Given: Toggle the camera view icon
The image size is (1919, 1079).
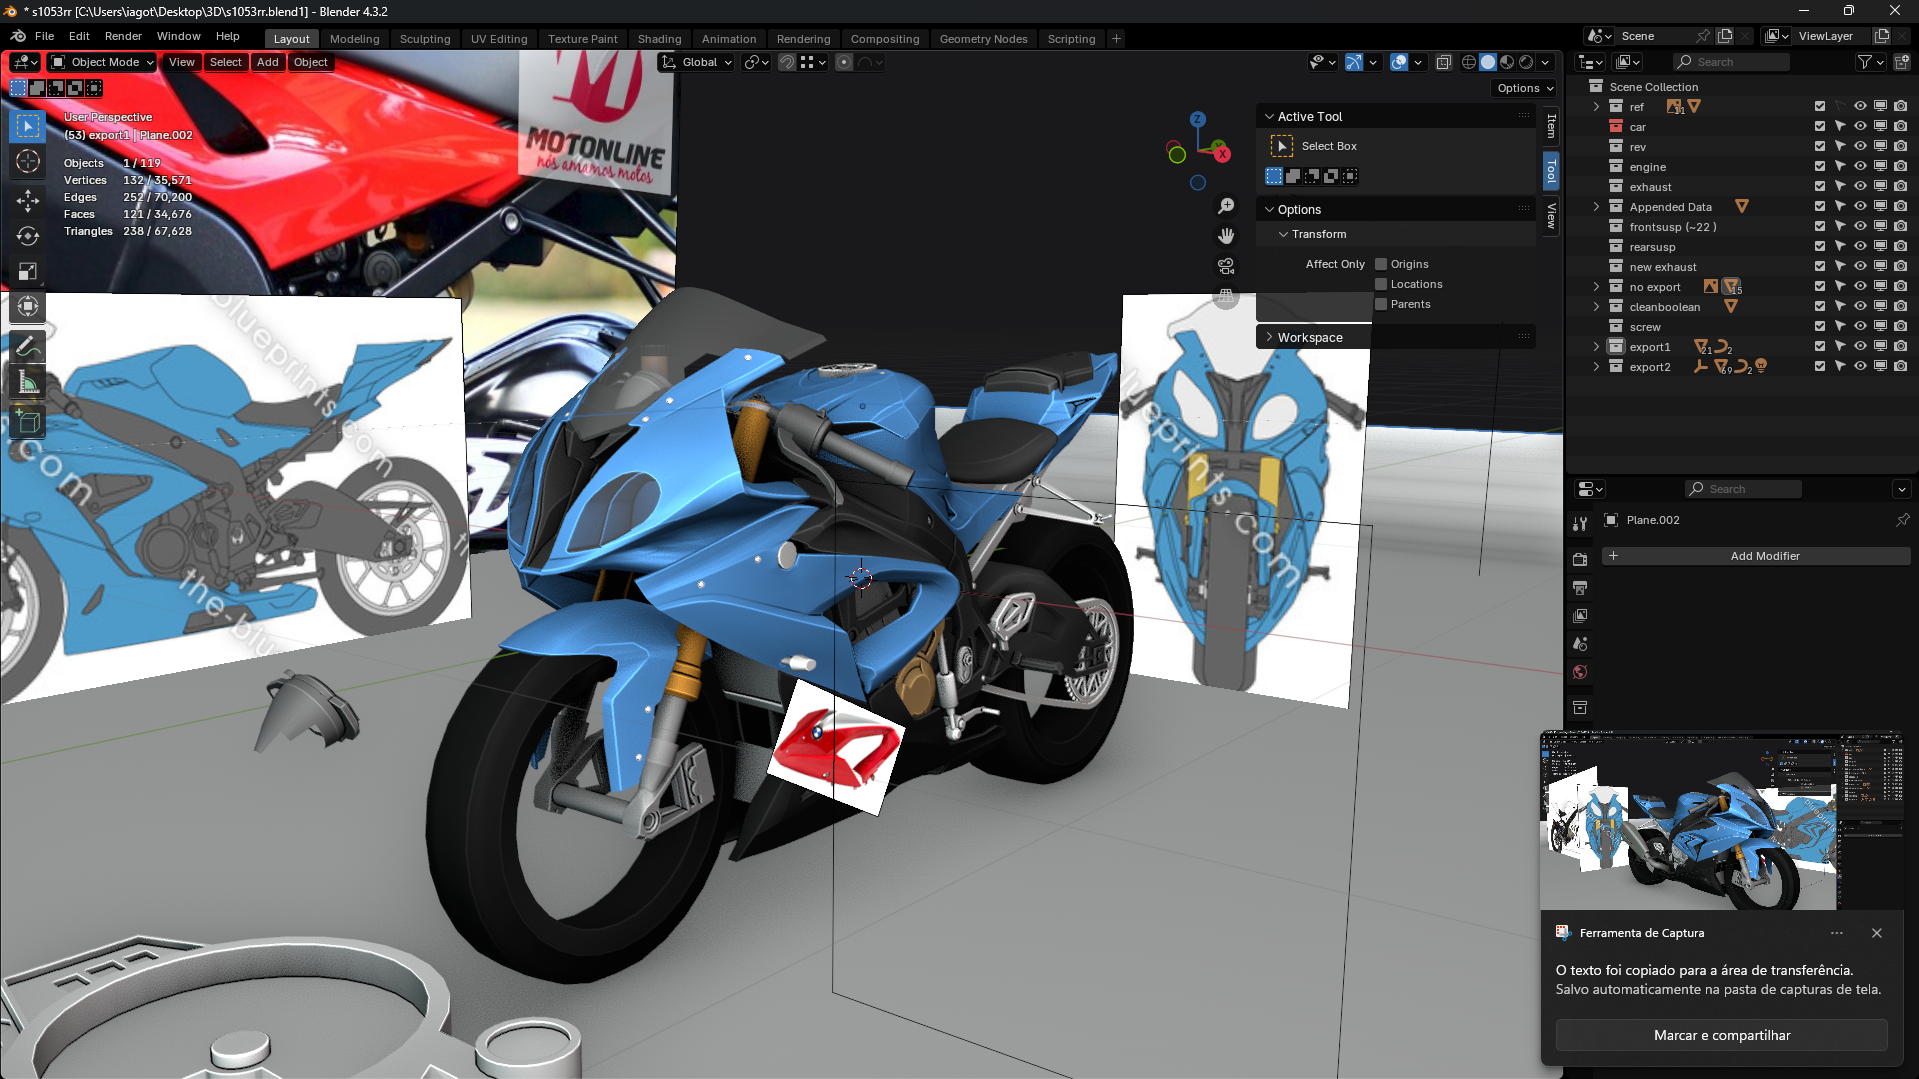Looking at the screenshot, I should pos(1226,266).
